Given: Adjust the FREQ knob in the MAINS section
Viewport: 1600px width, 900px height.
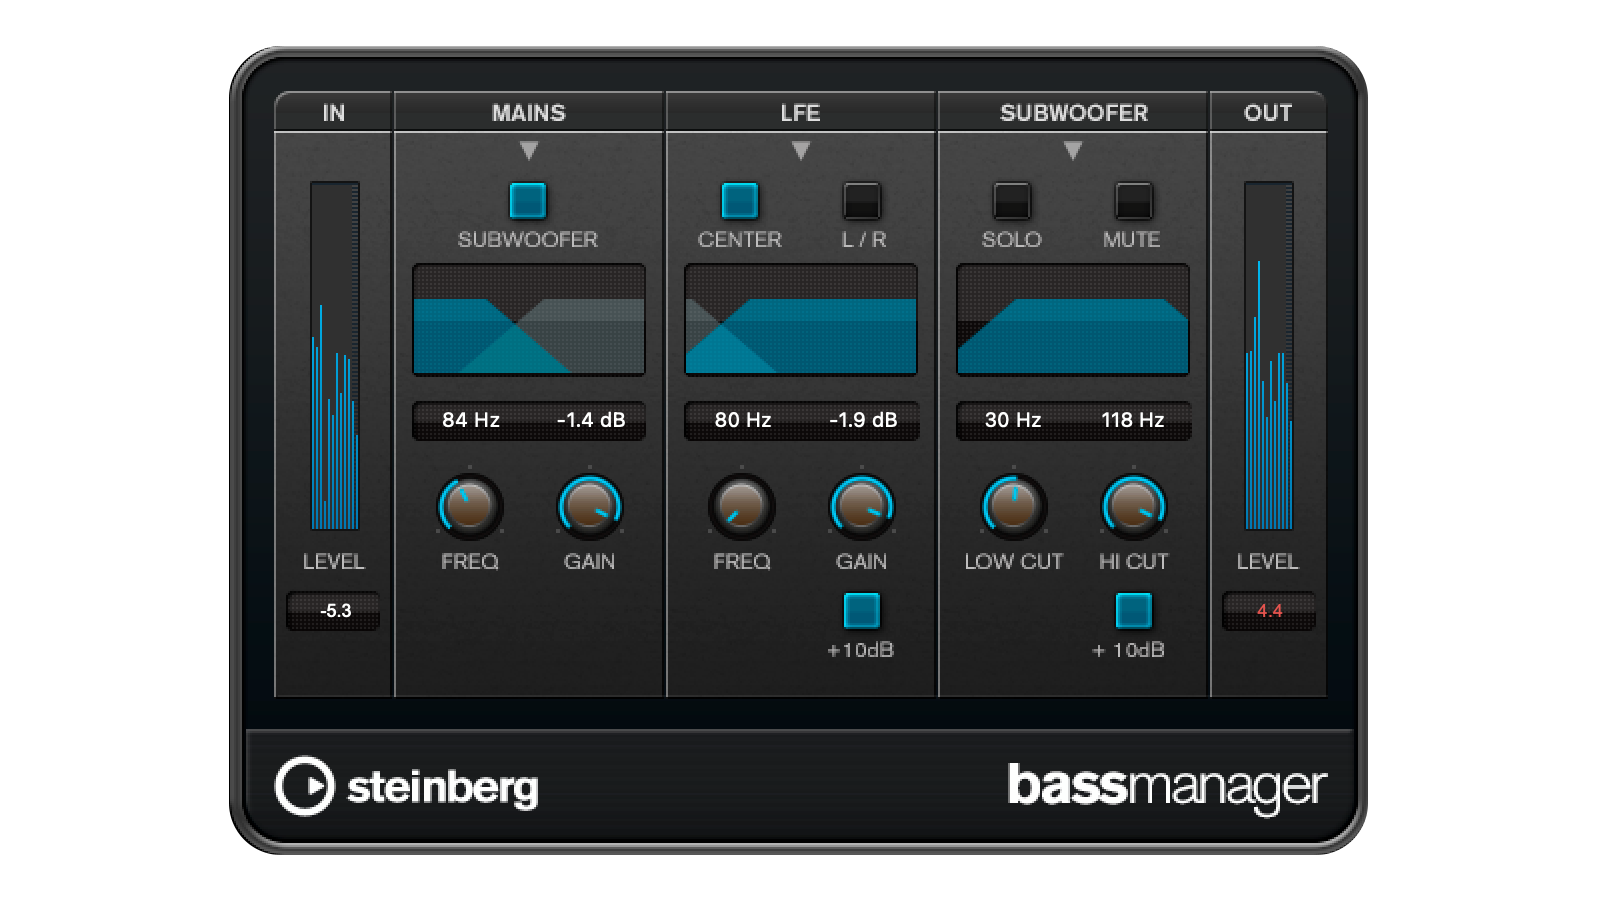Looking at the screenshot, I should (x=468, y=507).
